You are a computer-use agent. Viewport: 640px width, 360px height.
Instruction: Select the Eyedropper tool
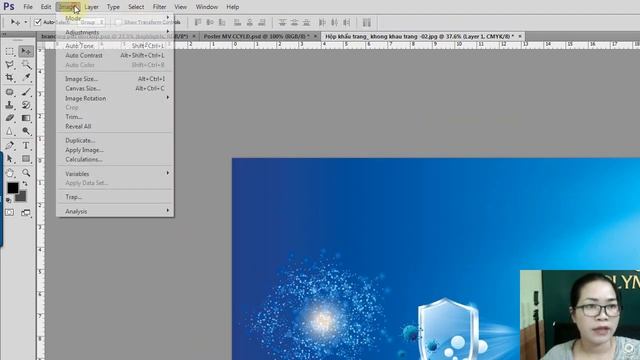tap(26, 78)
